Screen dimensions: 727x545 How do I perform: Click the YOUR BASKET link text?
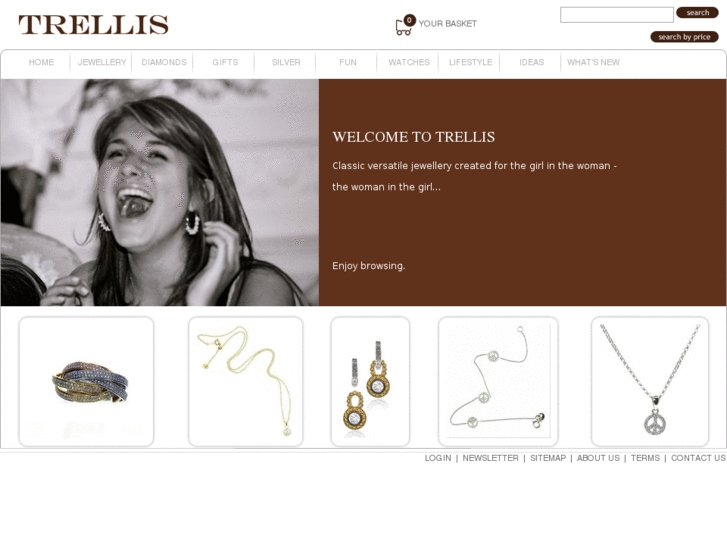click(447, 24)
